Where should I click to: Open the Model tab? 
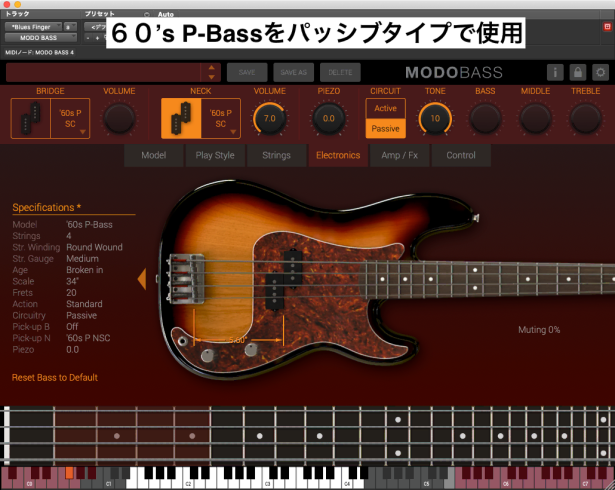pyautogui.click(x=154, y=155)
